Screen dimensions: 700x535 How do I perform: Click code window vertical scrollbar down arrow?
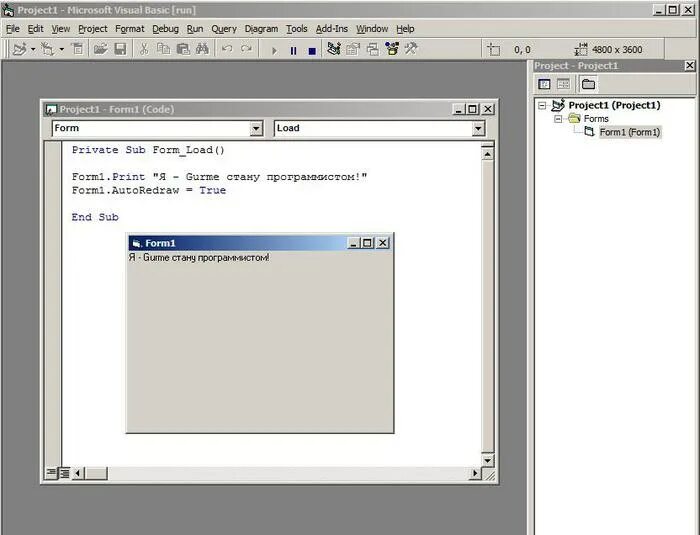488,460
